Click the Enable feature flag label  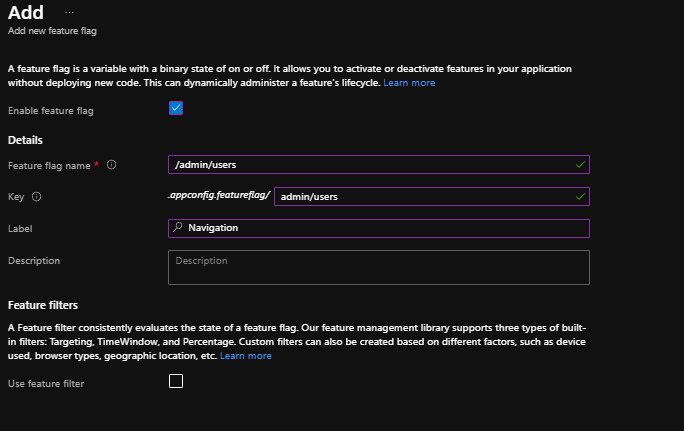(51, 111)
